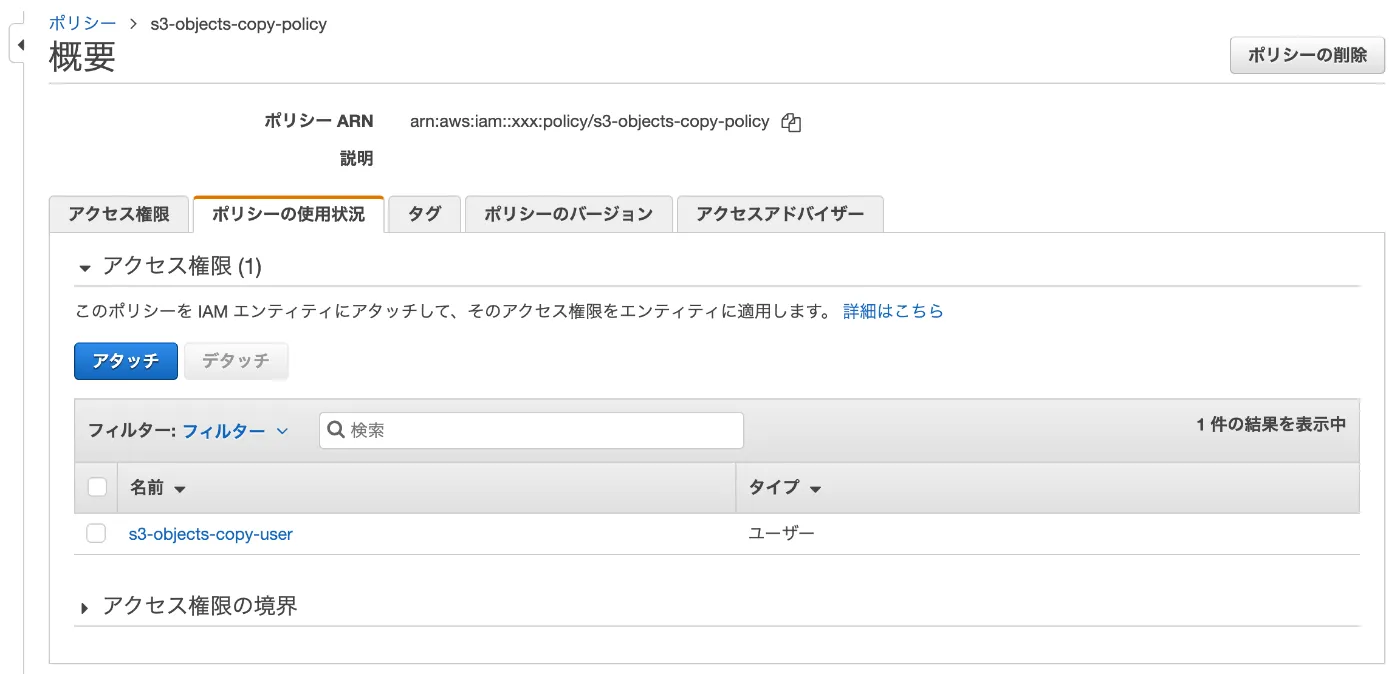
Task: Copy the policy ARN using copy icon
Action: (x=791, y=123)
